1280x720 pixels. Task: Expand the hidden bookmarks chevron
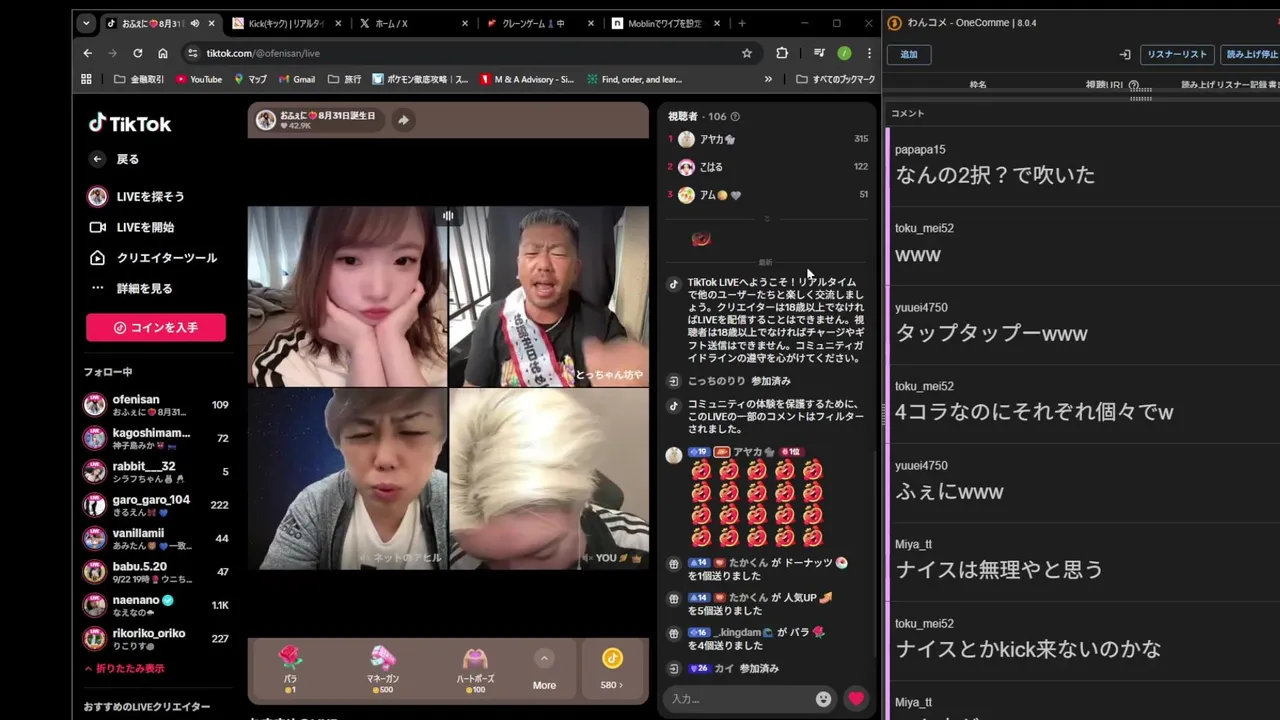click(768, 79)
